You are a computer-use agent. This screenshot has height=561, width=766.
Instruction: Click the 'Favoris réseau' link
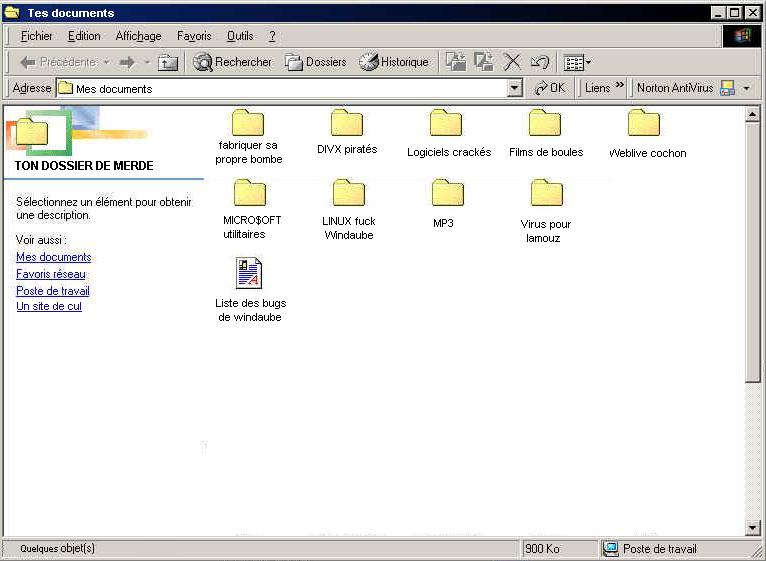click(51, 274)
